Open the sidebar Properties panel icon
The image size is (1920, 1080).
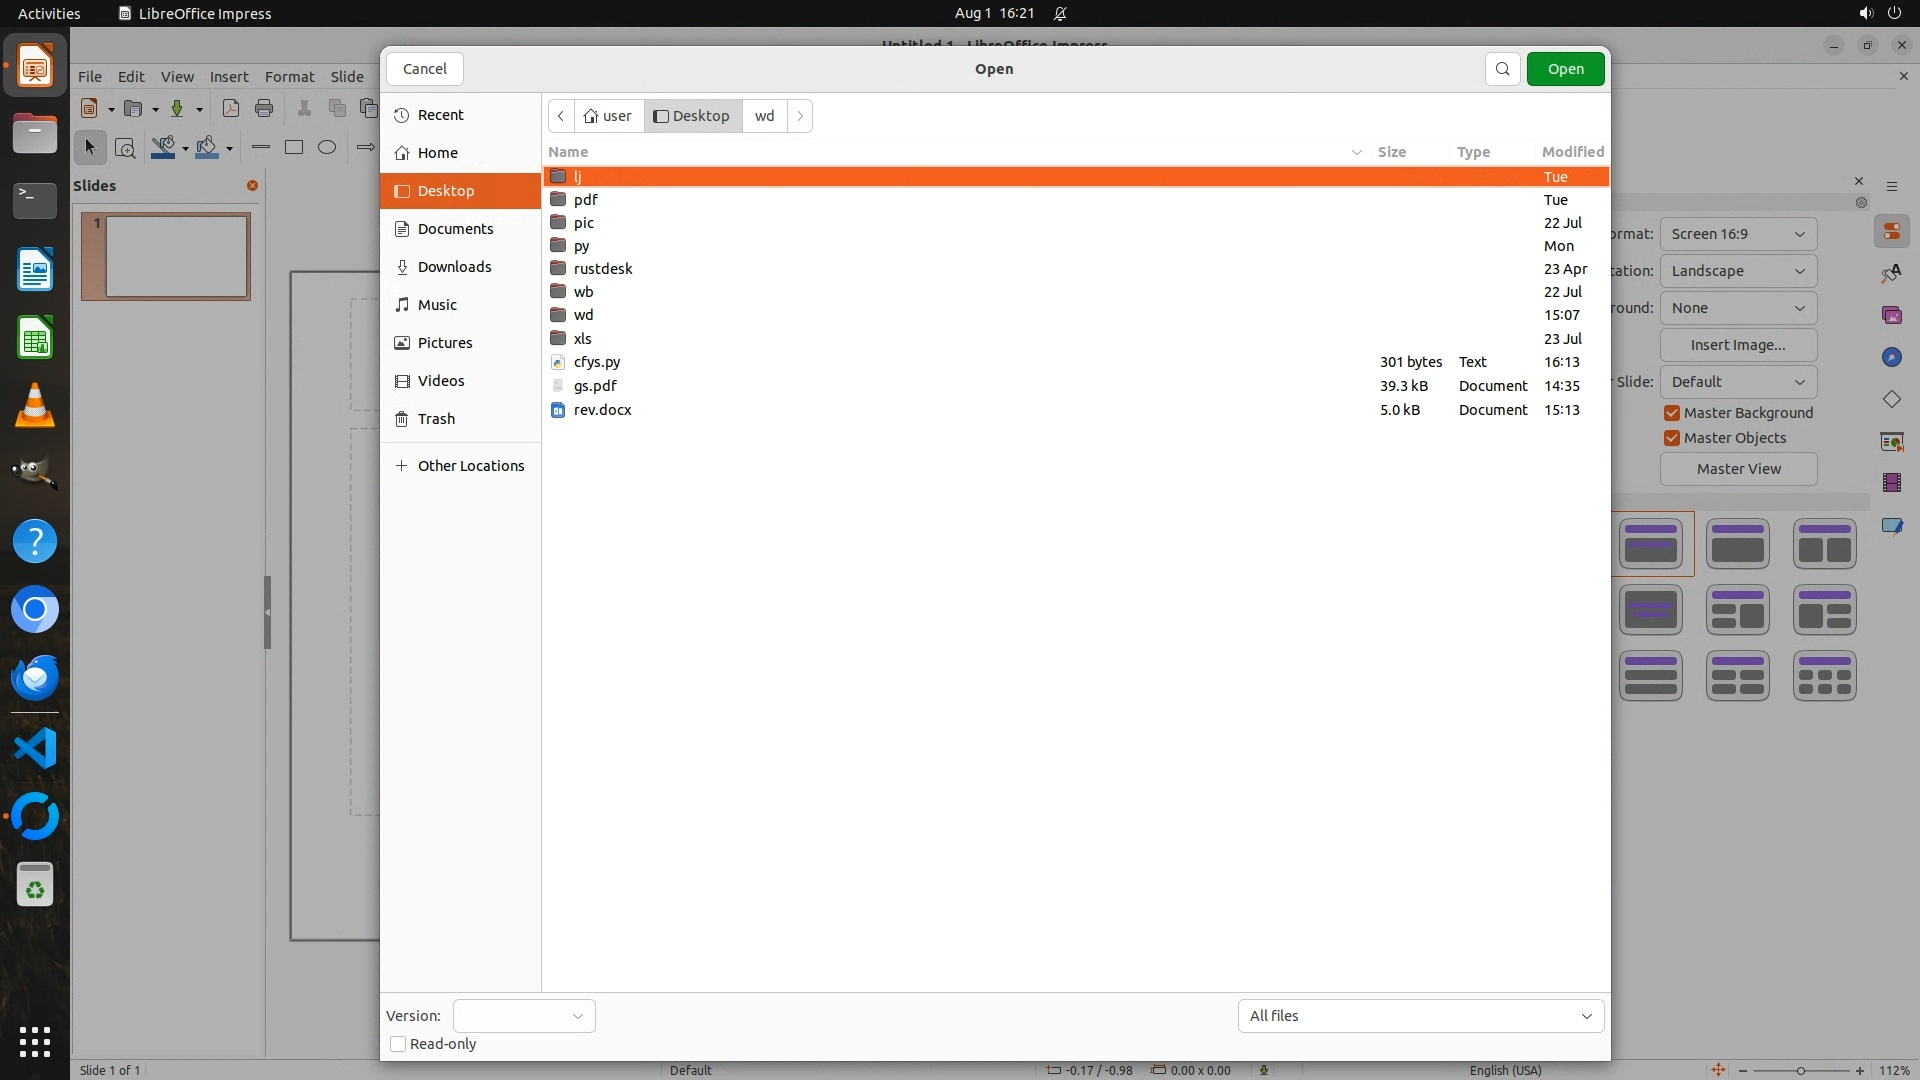pos(1891,232)
